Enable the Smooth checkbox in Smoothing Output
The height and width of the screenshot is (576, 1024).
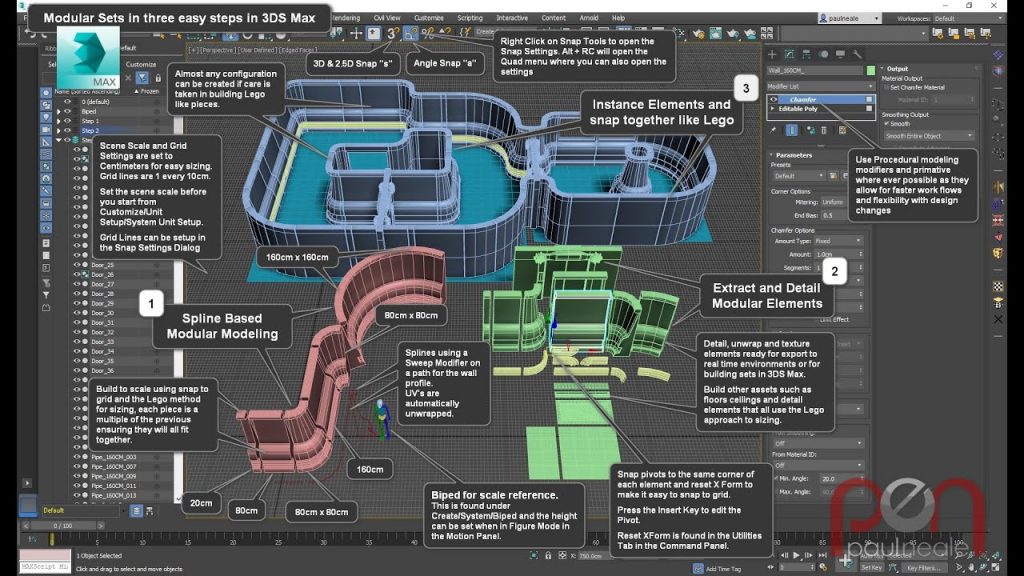(886, 124)
